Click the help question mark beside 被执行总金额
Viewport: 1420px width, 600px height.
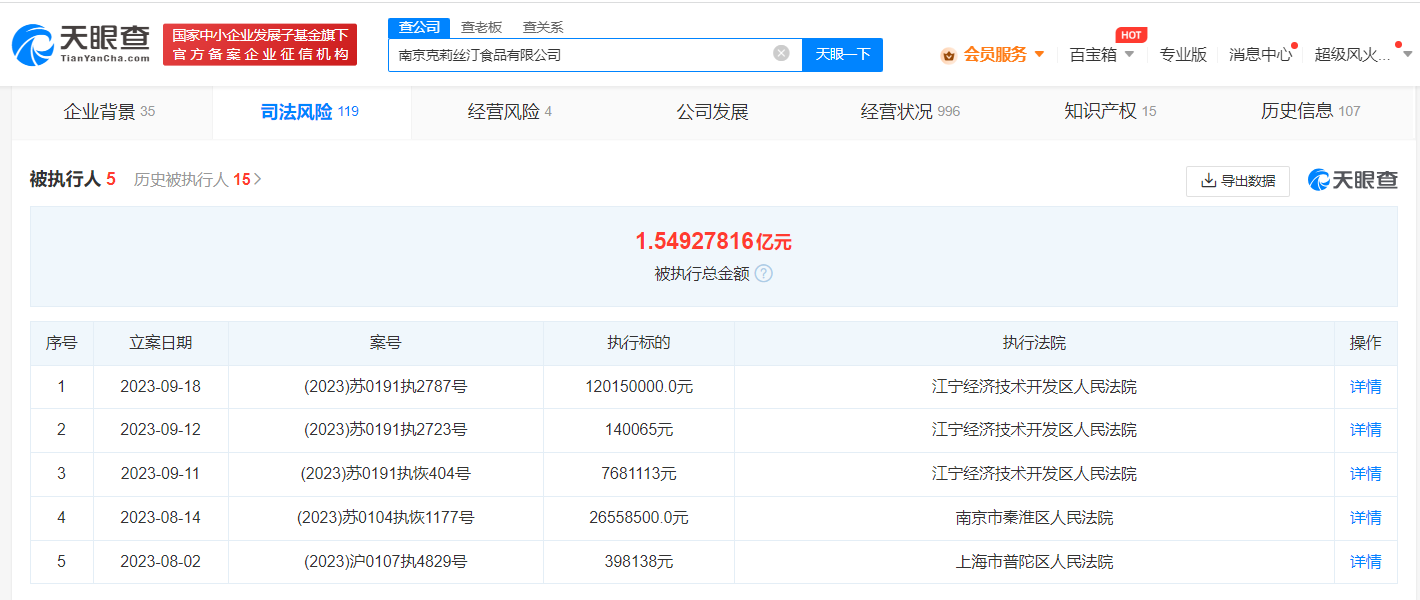(x=764, y=273)
